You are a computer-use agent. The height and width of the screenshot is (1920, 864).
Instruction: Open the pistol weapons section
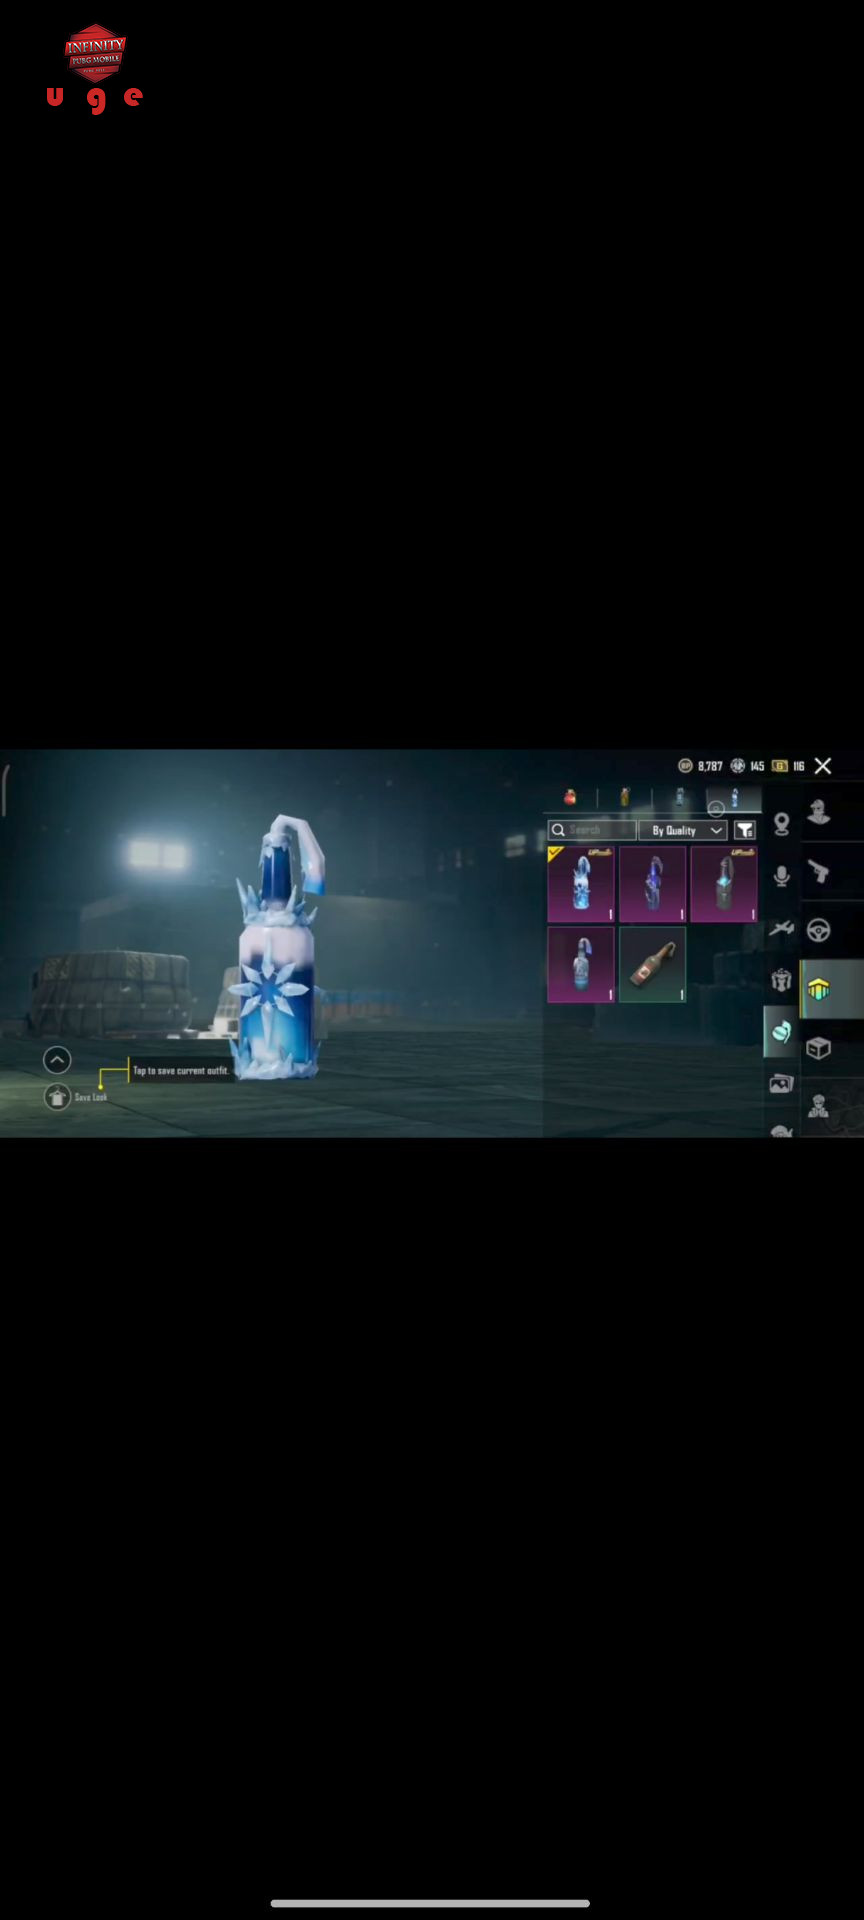pos(819,871)
